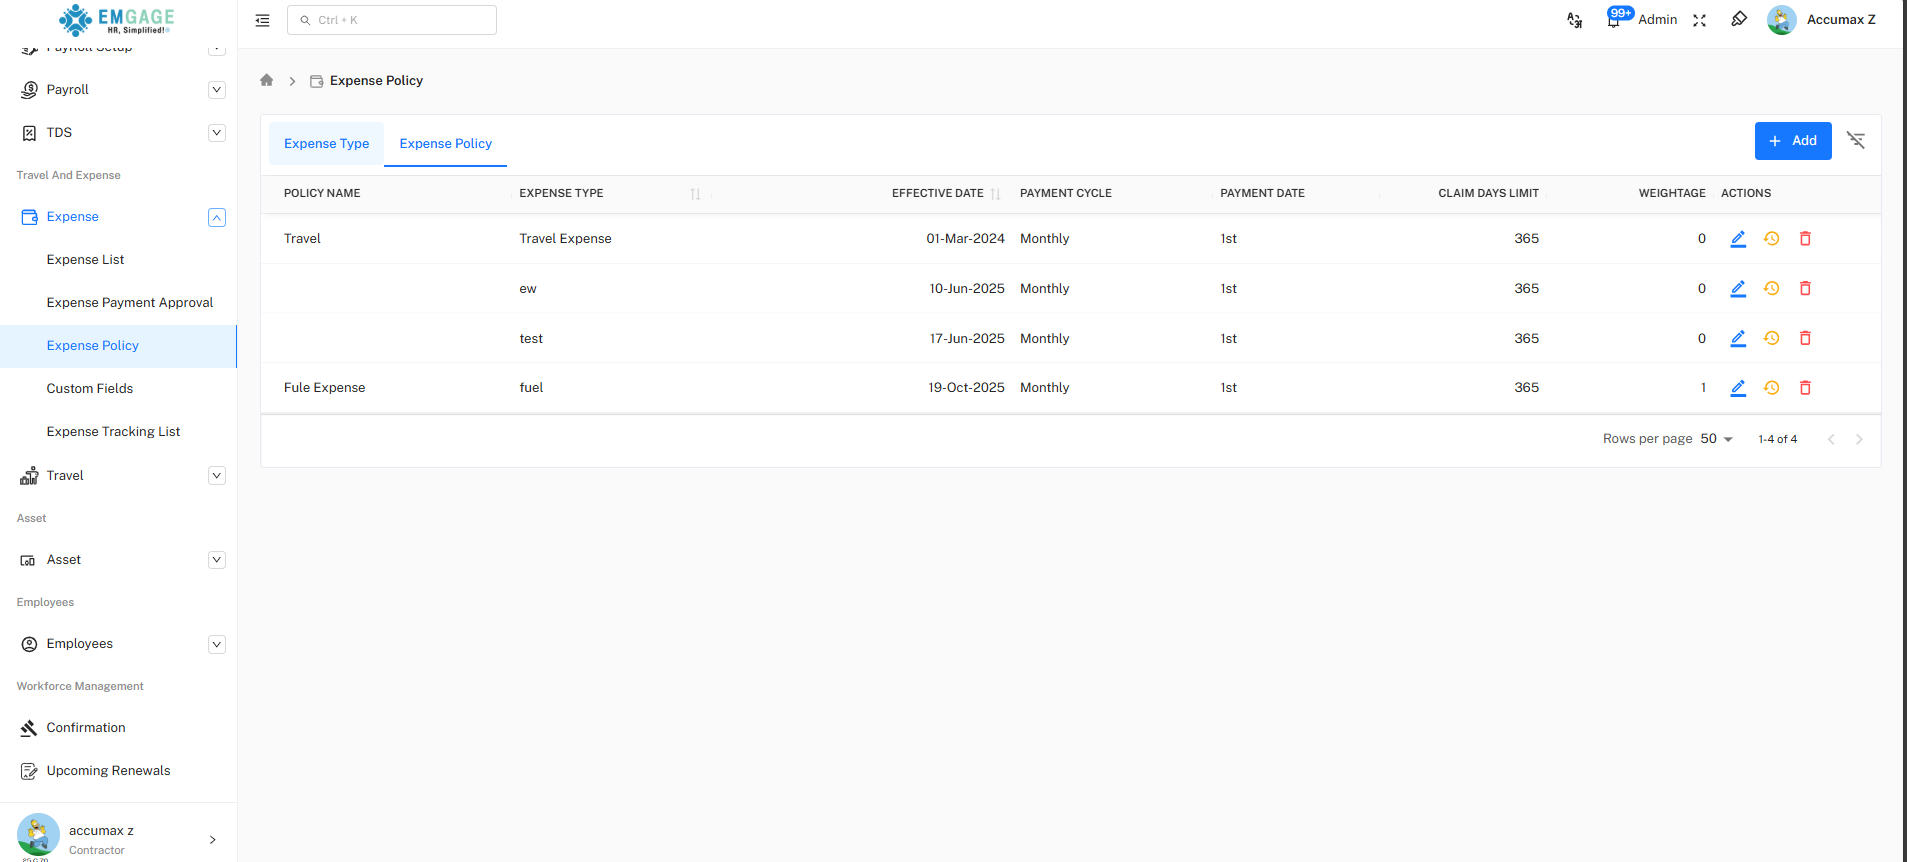
Task: Toggle fullscreen mode icon
Action: [x=1699, y=20]
